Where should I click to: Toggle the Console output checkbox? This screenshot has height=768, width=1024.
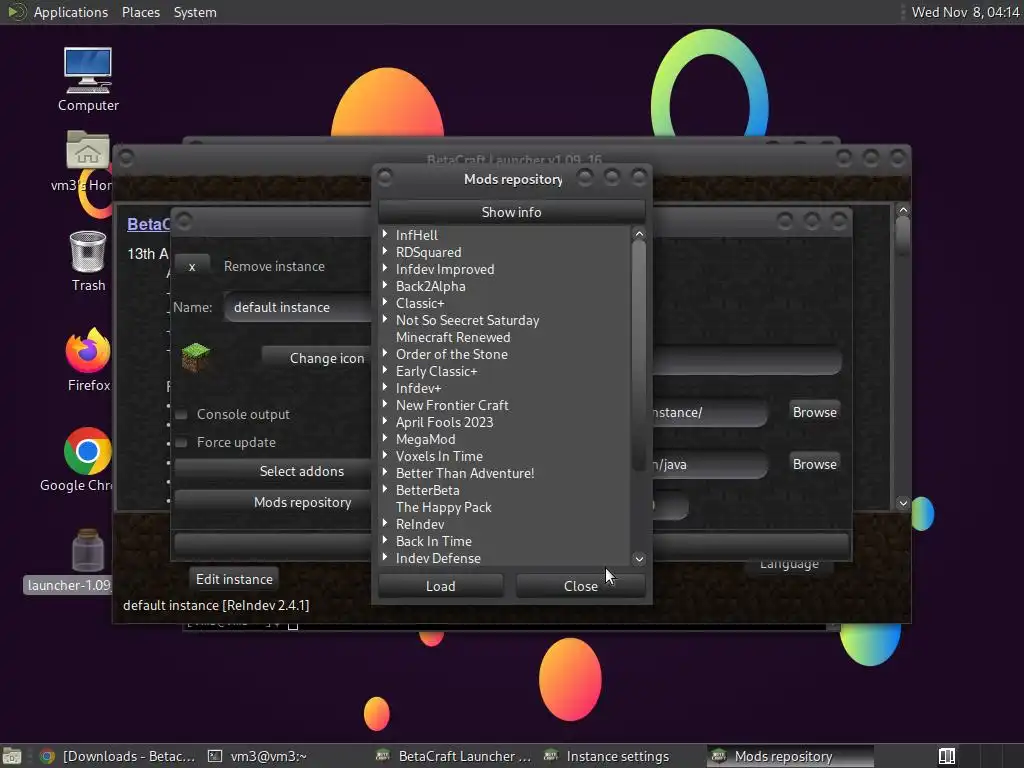coord(182,415)
